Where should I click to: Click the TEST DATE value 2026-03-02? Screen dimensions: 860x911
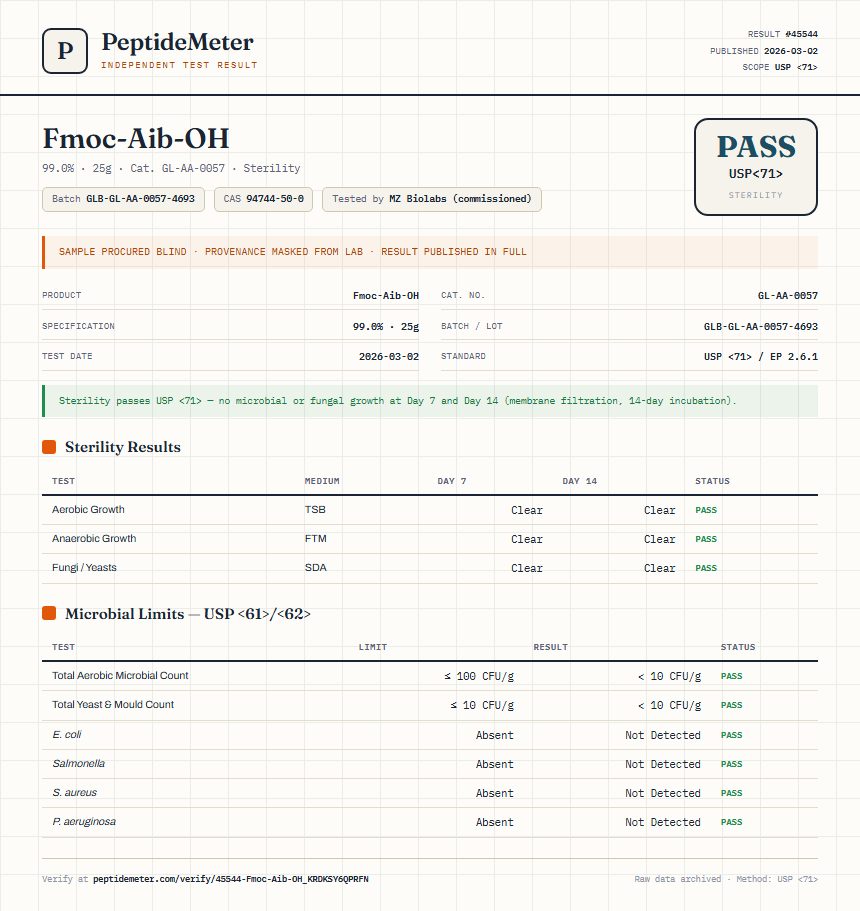389,357
